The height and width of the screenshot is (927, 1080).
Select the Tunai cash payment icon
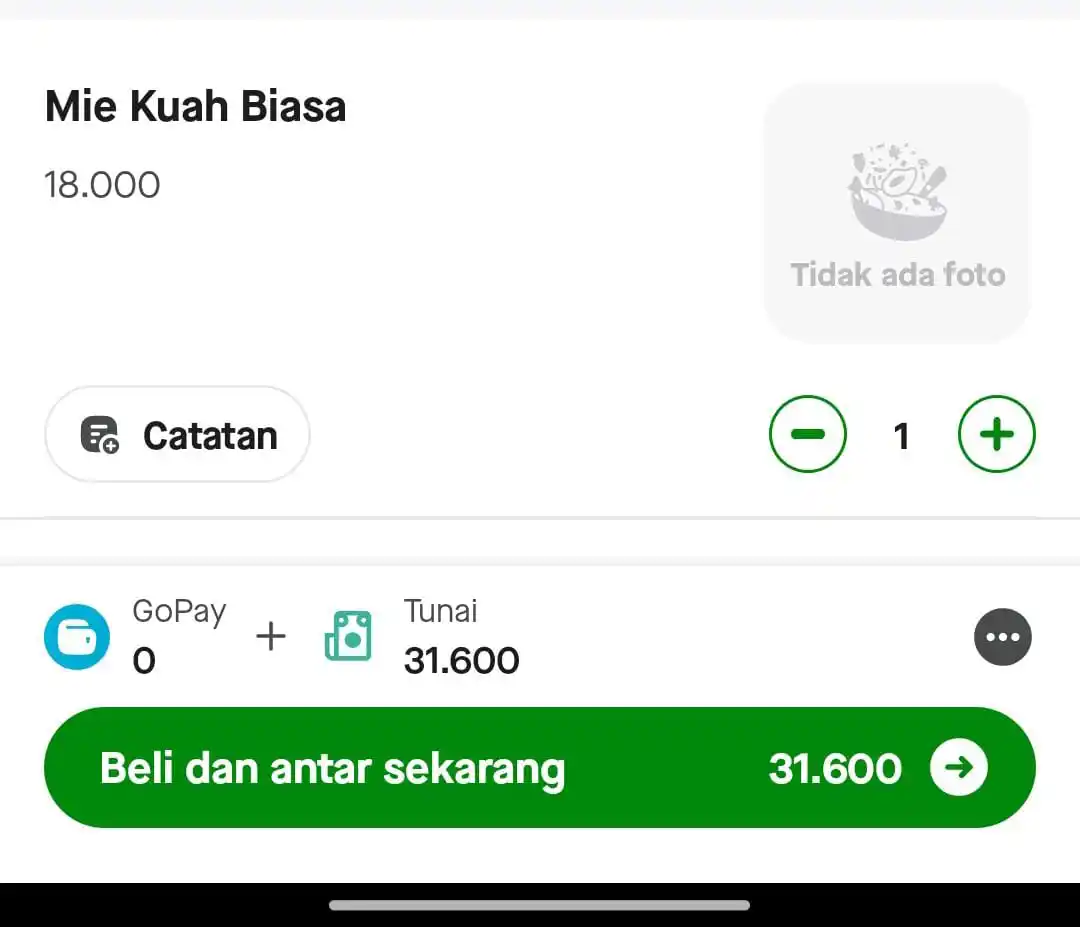pyautogui.click(x=347, y=637)
